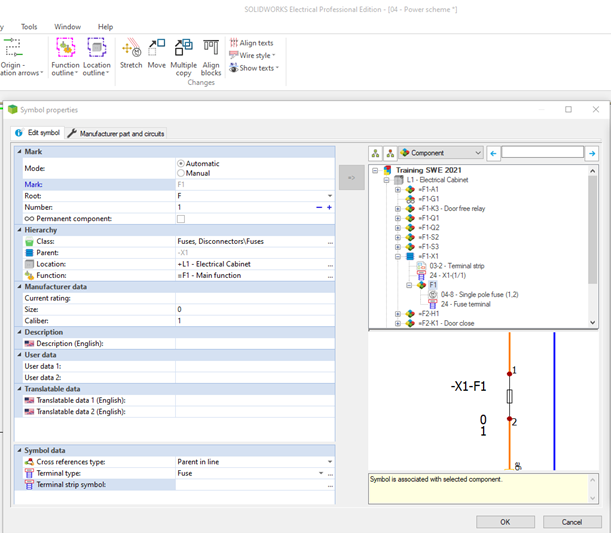
Task: Open the Root dropdown
Action: pyautogui.click(x=330, y=196)
